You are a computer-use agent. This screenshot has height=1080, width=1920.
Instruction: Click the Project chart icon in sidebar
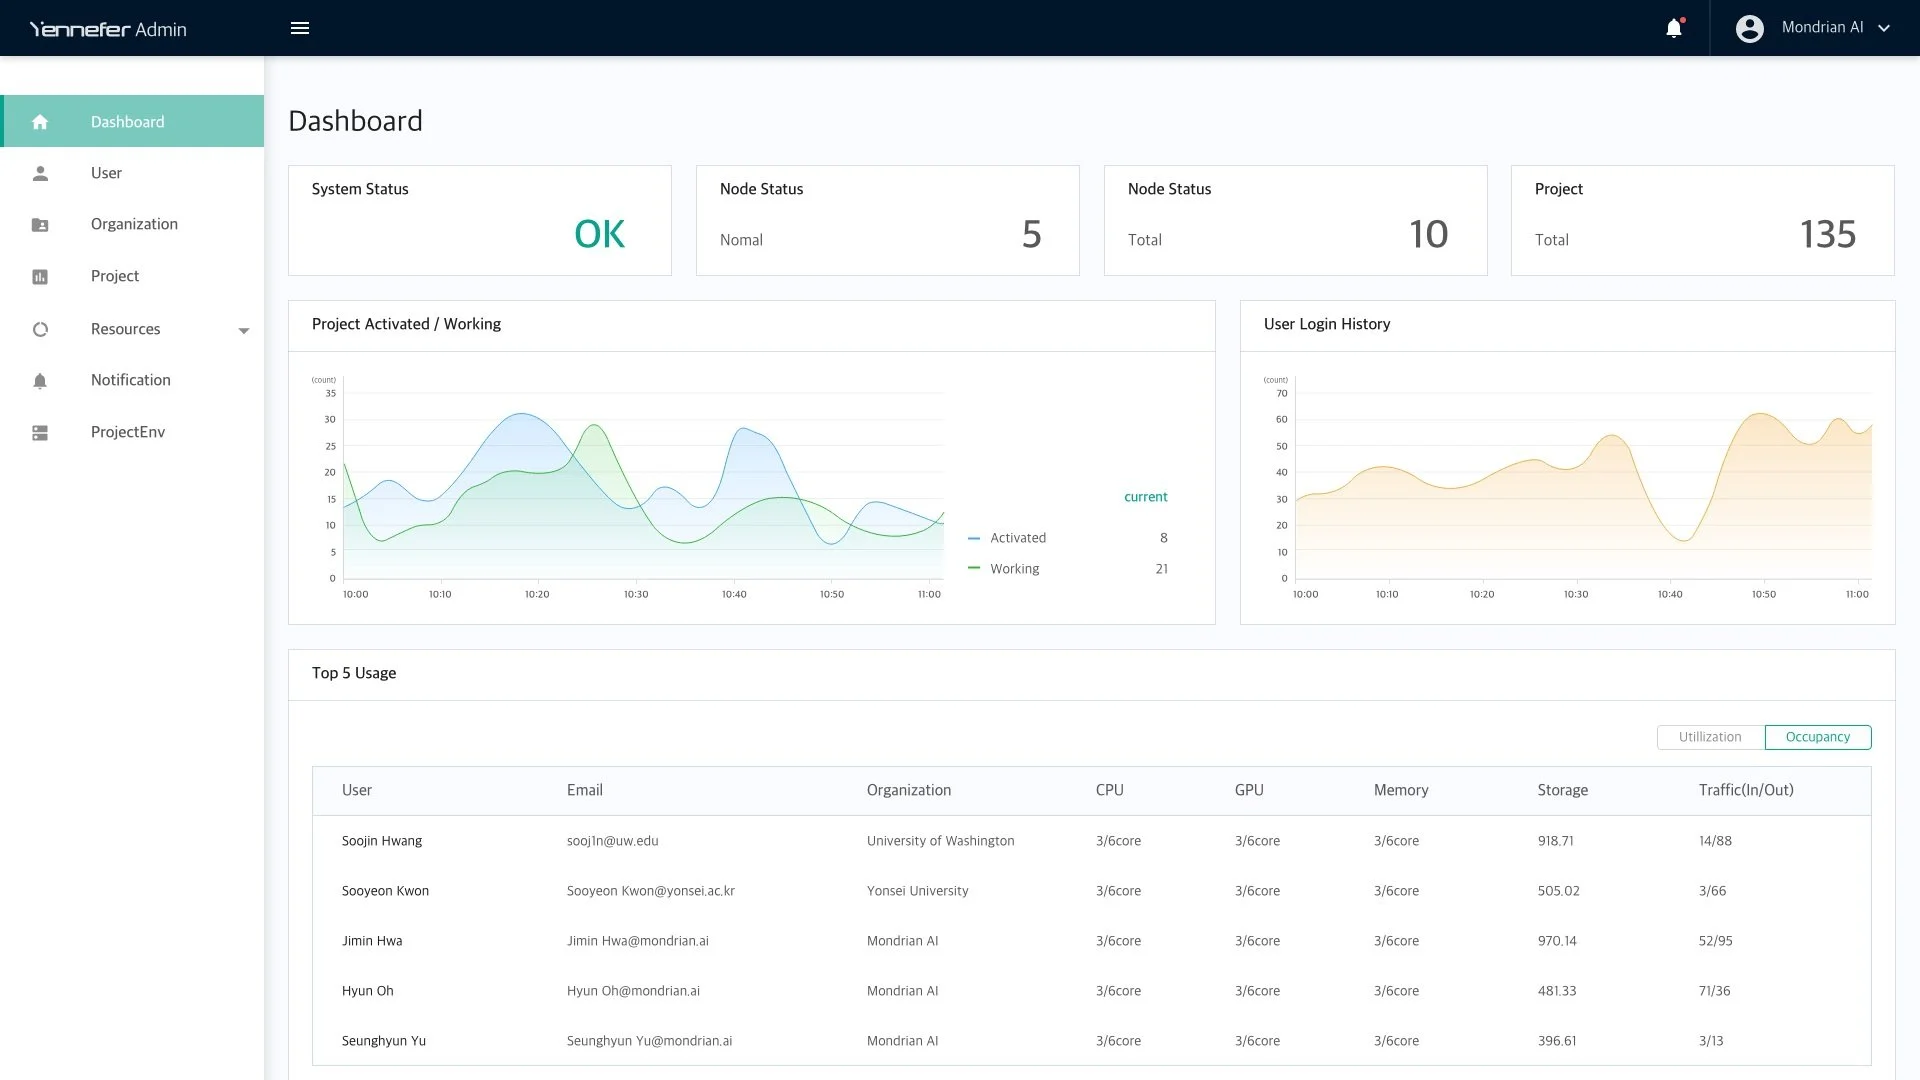point(40,277)
